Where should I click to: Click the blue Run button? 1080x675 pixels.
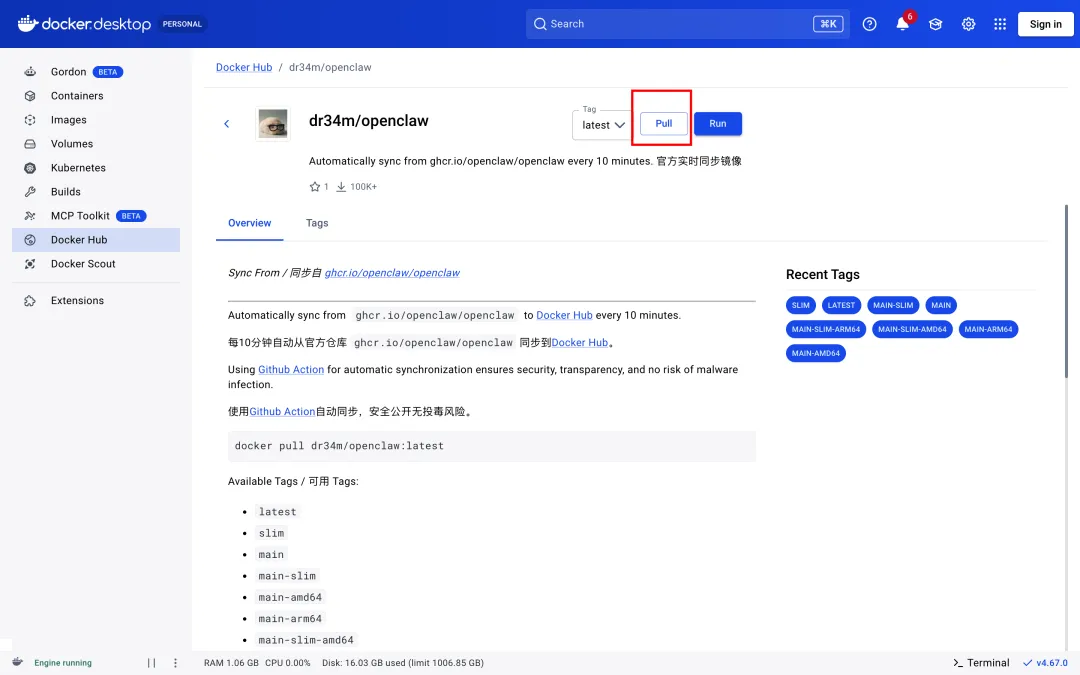[718, 123]
